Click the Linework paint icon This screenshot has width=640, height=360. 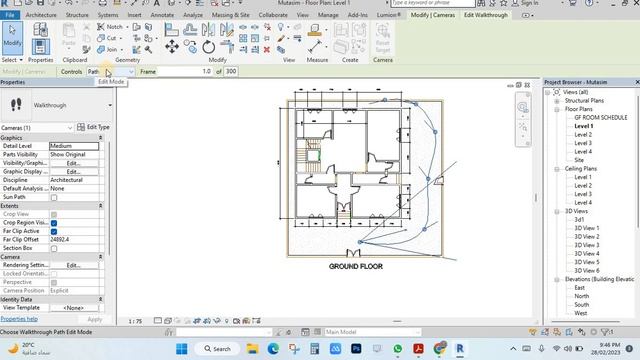[281, 38]
